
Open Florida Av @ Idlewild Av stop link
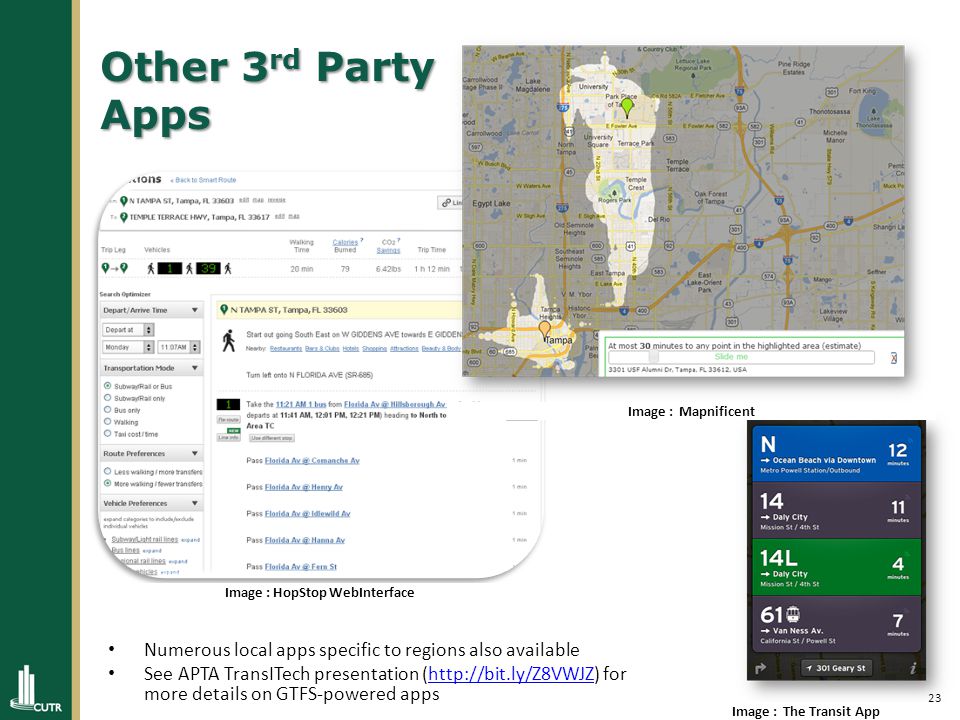click(307, 514)
